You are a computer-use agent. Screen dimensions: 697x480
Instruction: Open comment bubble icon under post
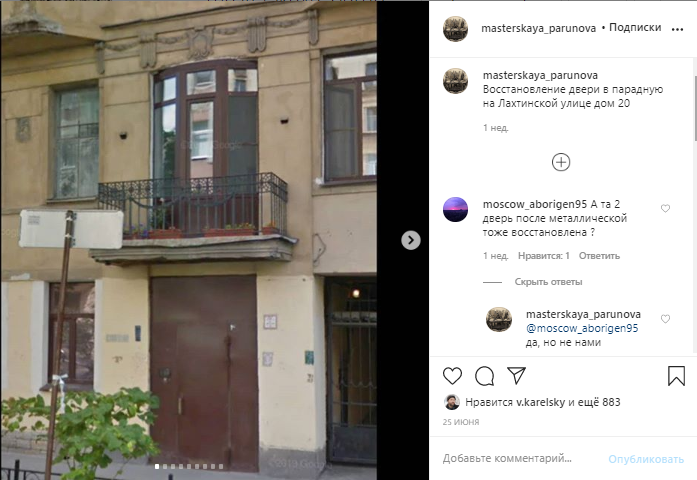[485, 376]
